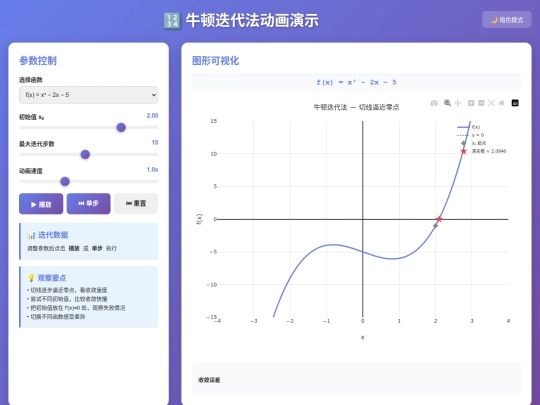
Task: Click the 播放 play button
Action: (41, 204)
